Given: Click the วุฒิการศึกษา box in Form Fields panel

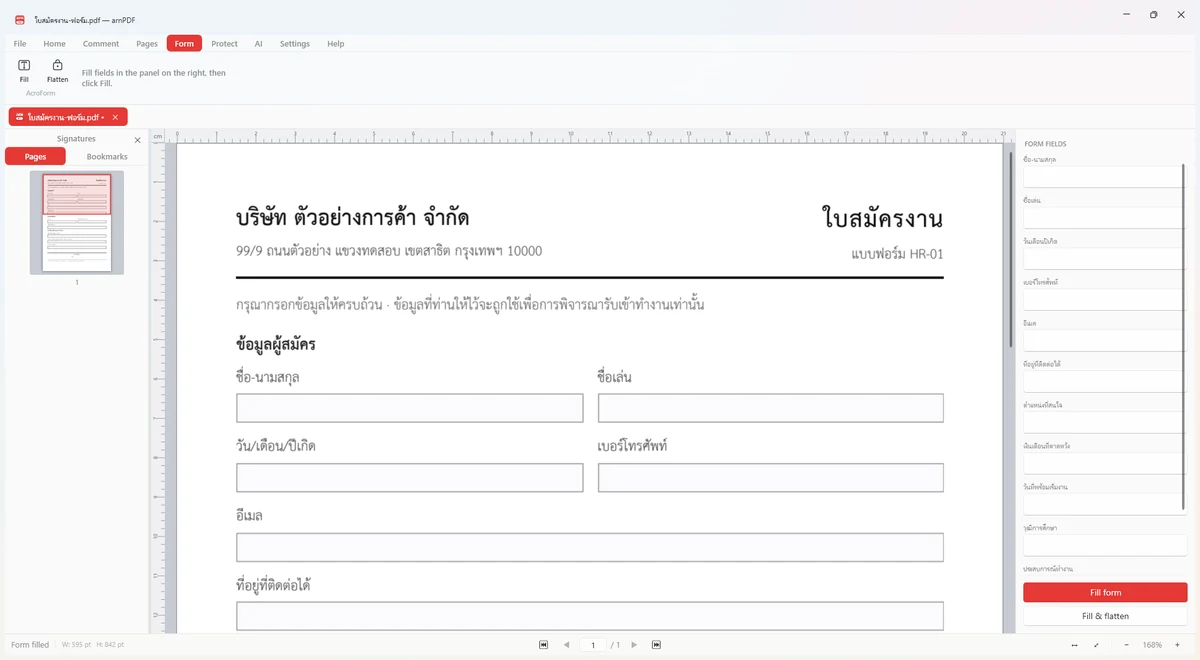Looking at the screenshot, I should (x=1104, y=545).
